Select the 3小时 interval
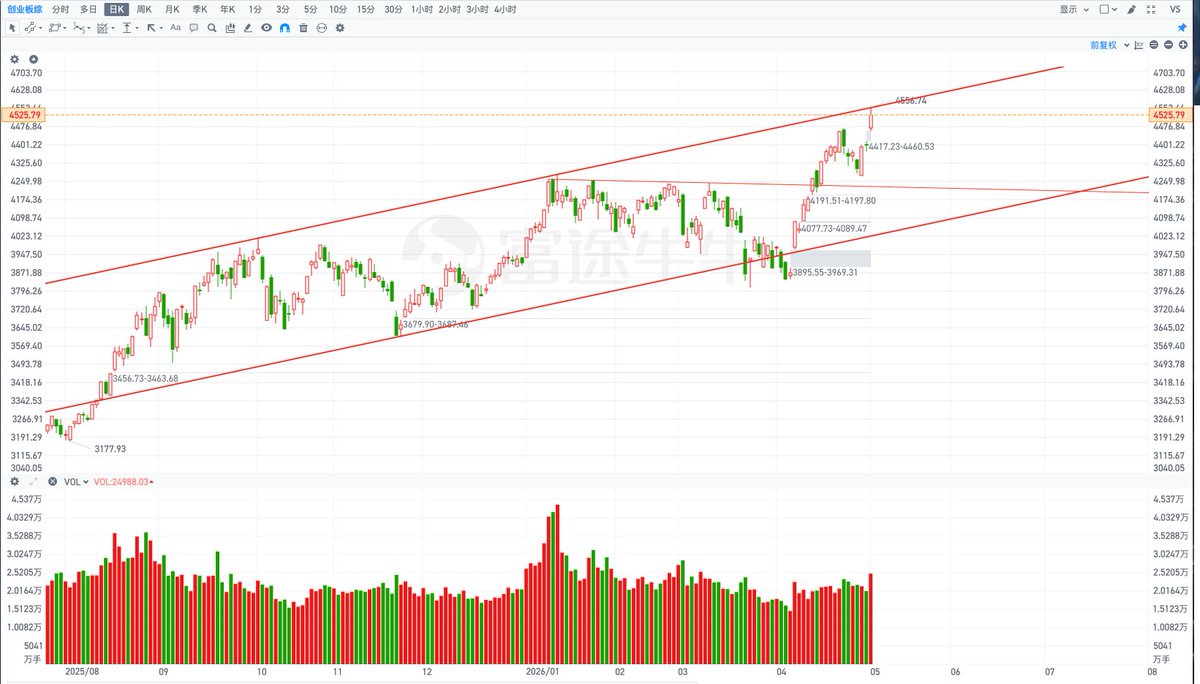 478,9
